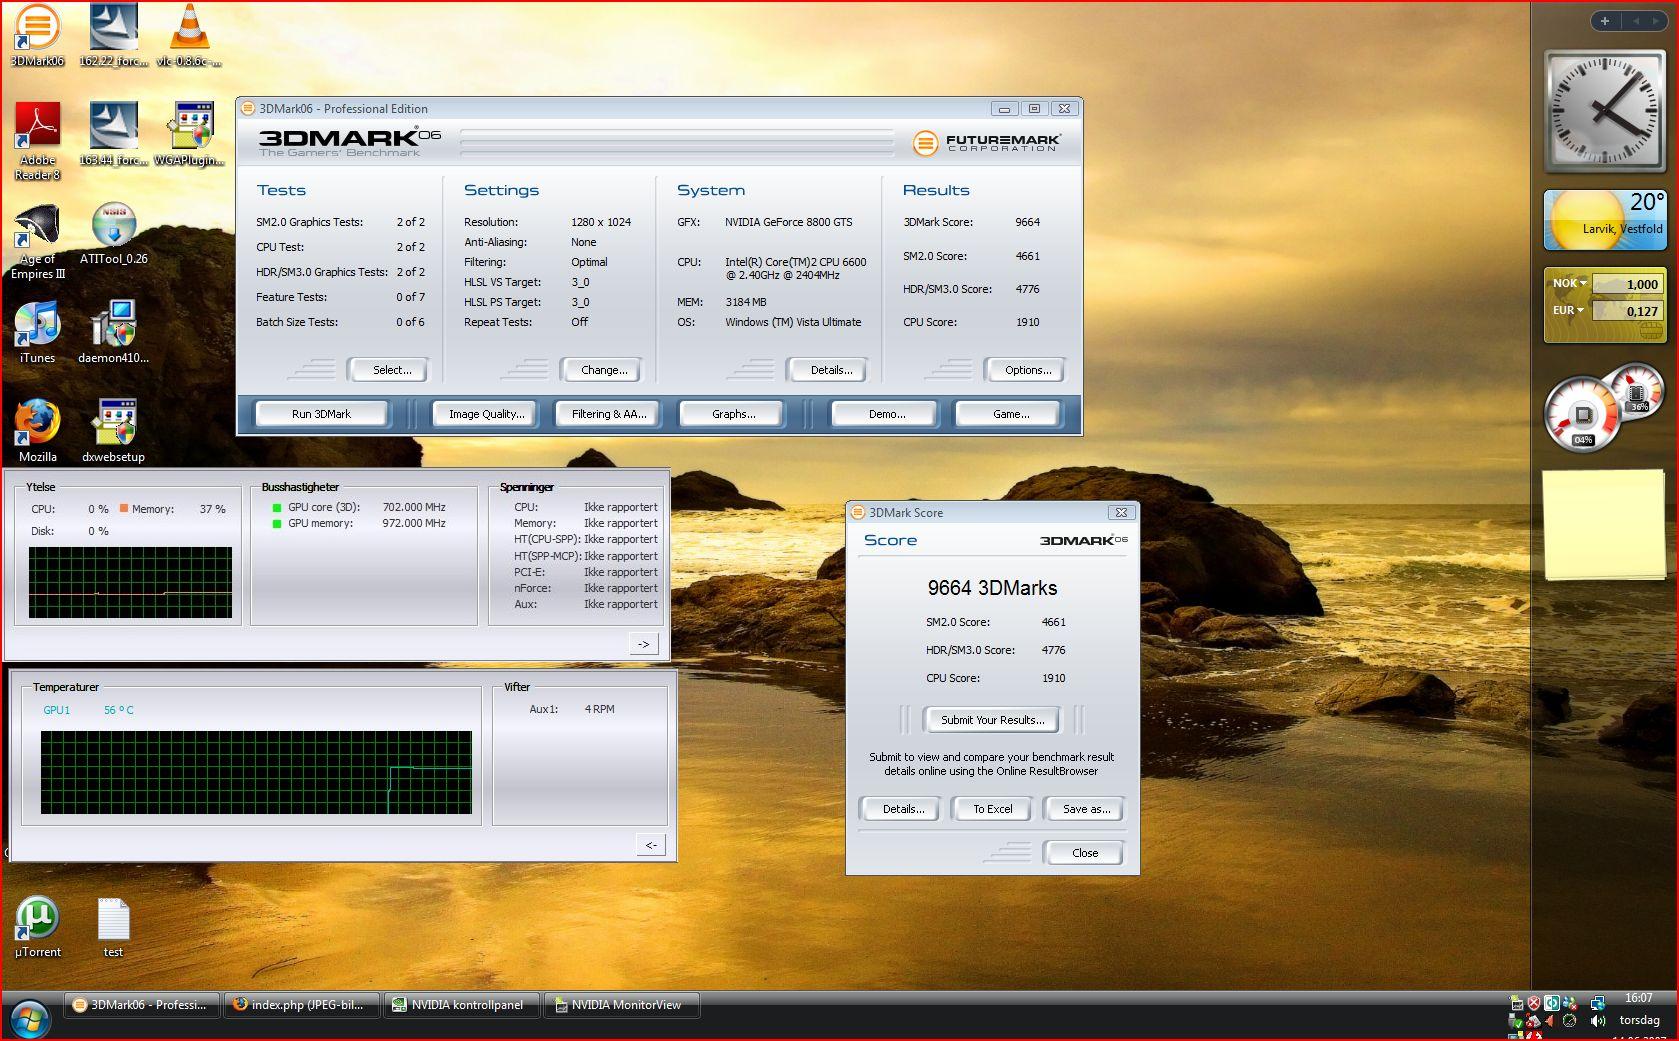Click the taskbar clock showing 16:07
This screenshot has width=1679, height=1041.
pos(1638,998)
